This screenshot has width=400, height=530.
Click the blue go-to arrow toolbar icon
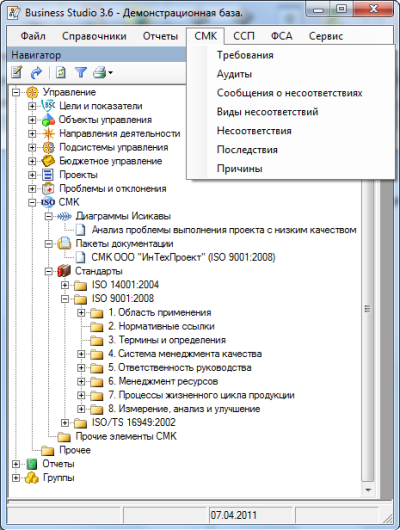click(x=36, y=72)
